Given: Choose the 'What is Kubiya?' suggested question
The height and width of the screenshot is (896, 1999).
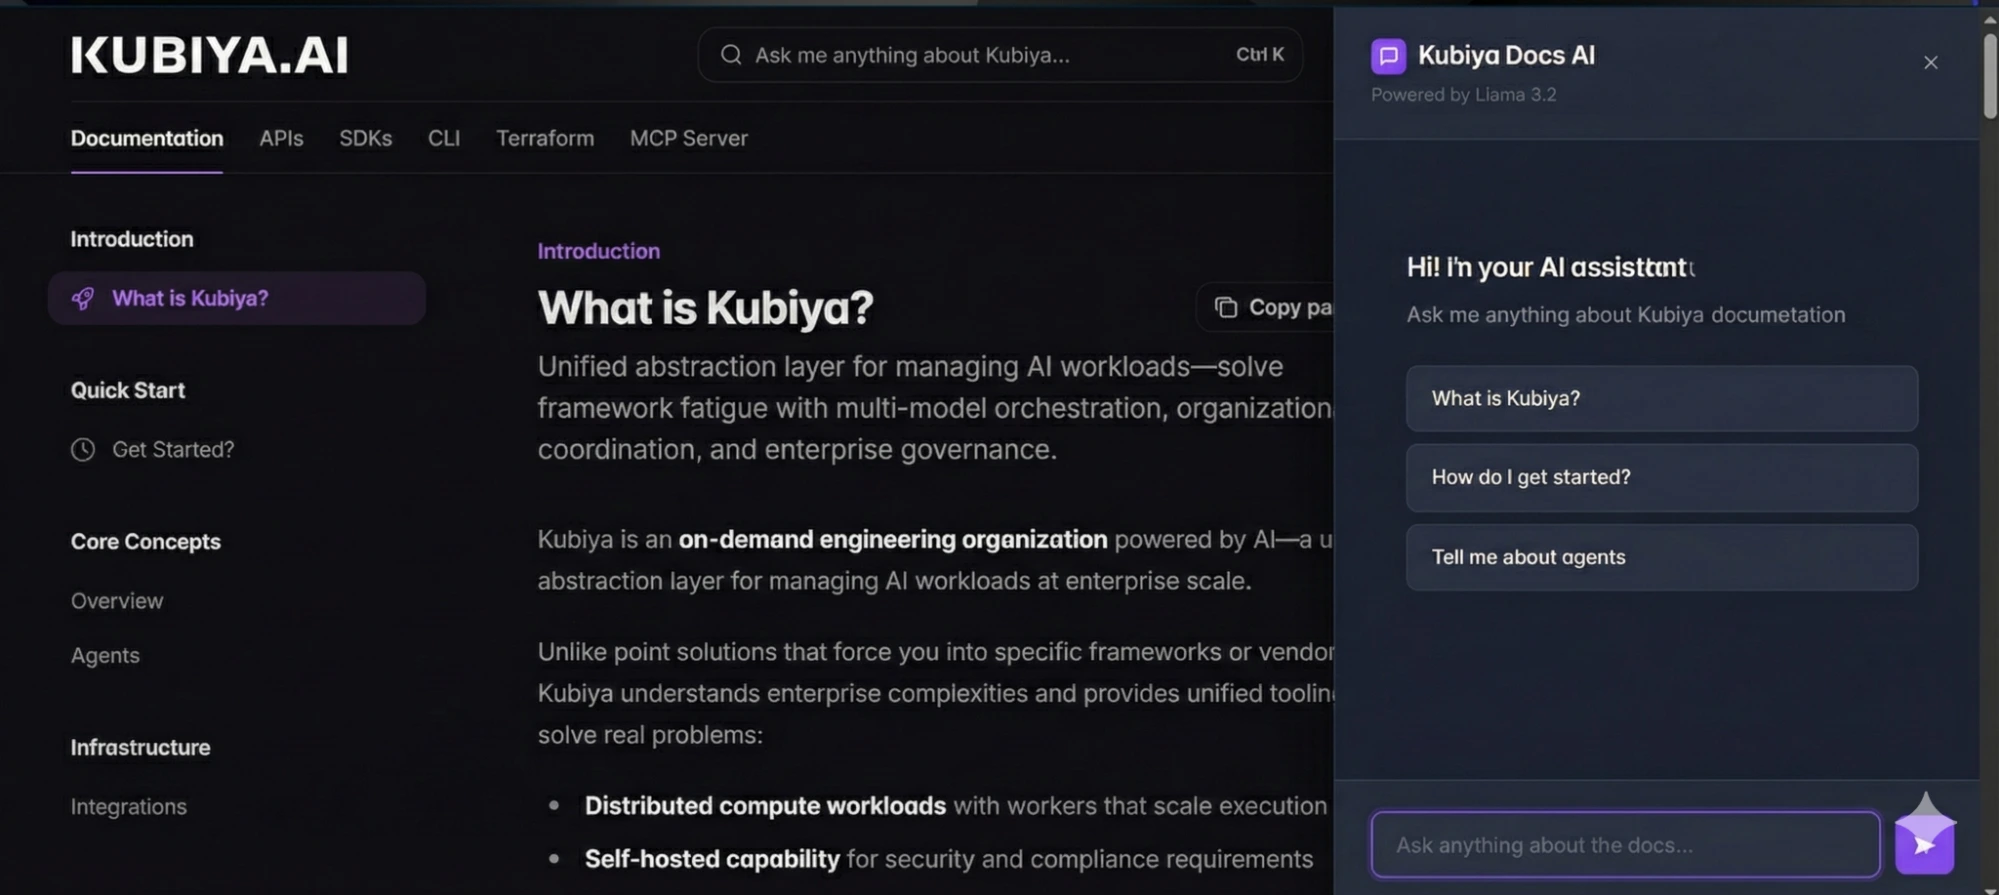Looking at the screenshot, I should [x=1662, y=398].
